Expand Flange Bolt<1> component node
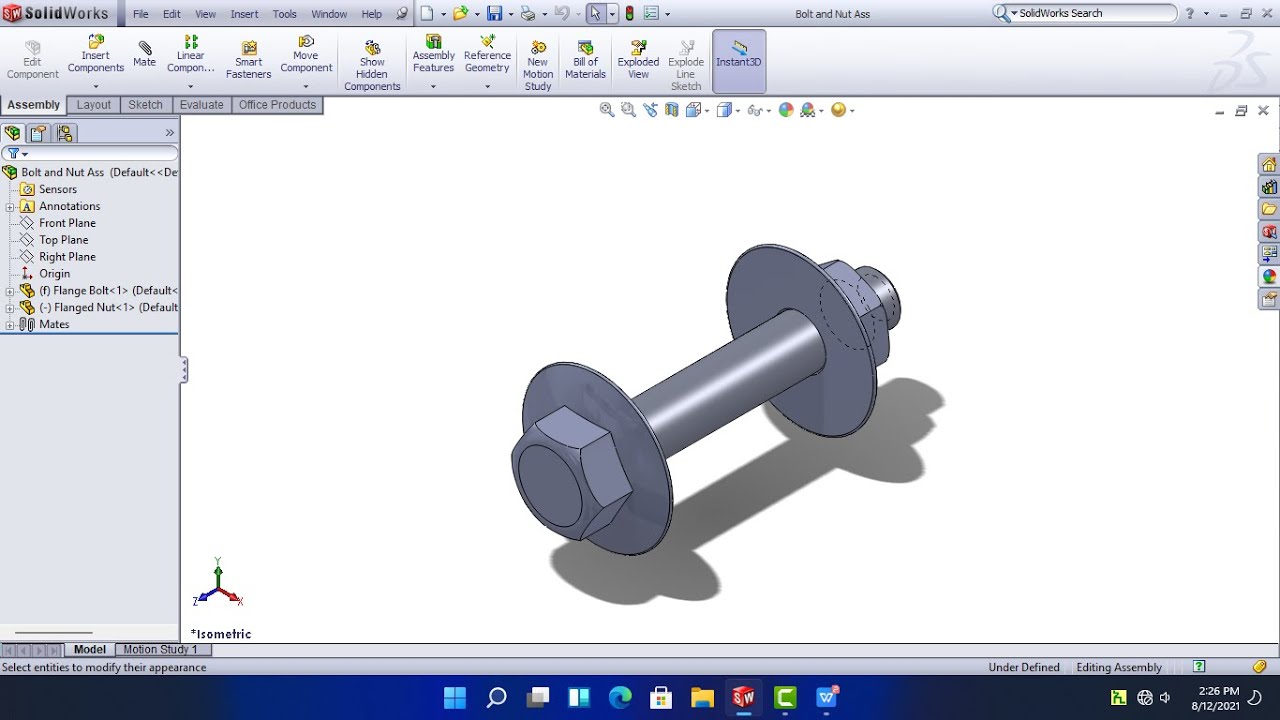This screenshot has width=1280, height=720. [9, 291]
